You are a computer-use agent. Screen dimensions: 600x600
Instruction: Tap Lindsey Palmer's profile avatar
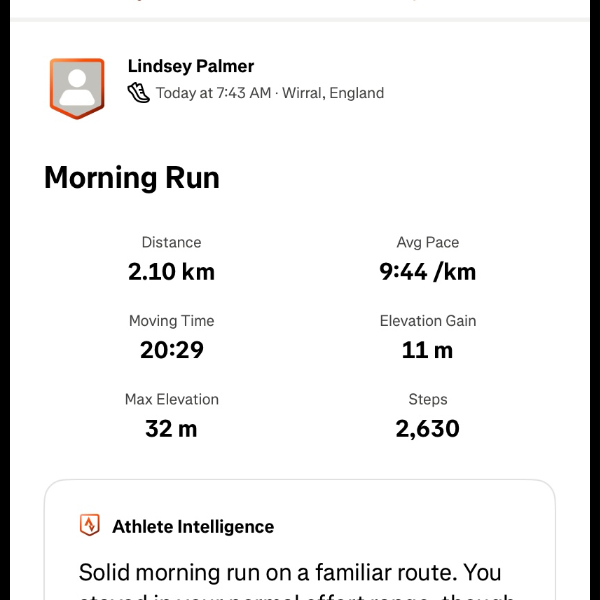click(77, 88)
